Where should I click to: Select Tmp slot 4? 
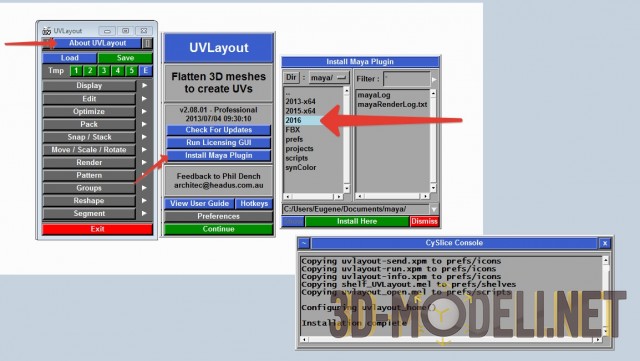pos(118,71)
